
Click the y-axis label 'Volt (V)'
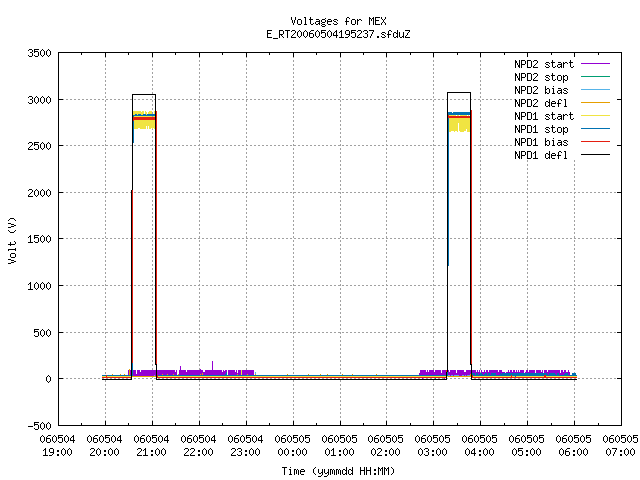13,240
